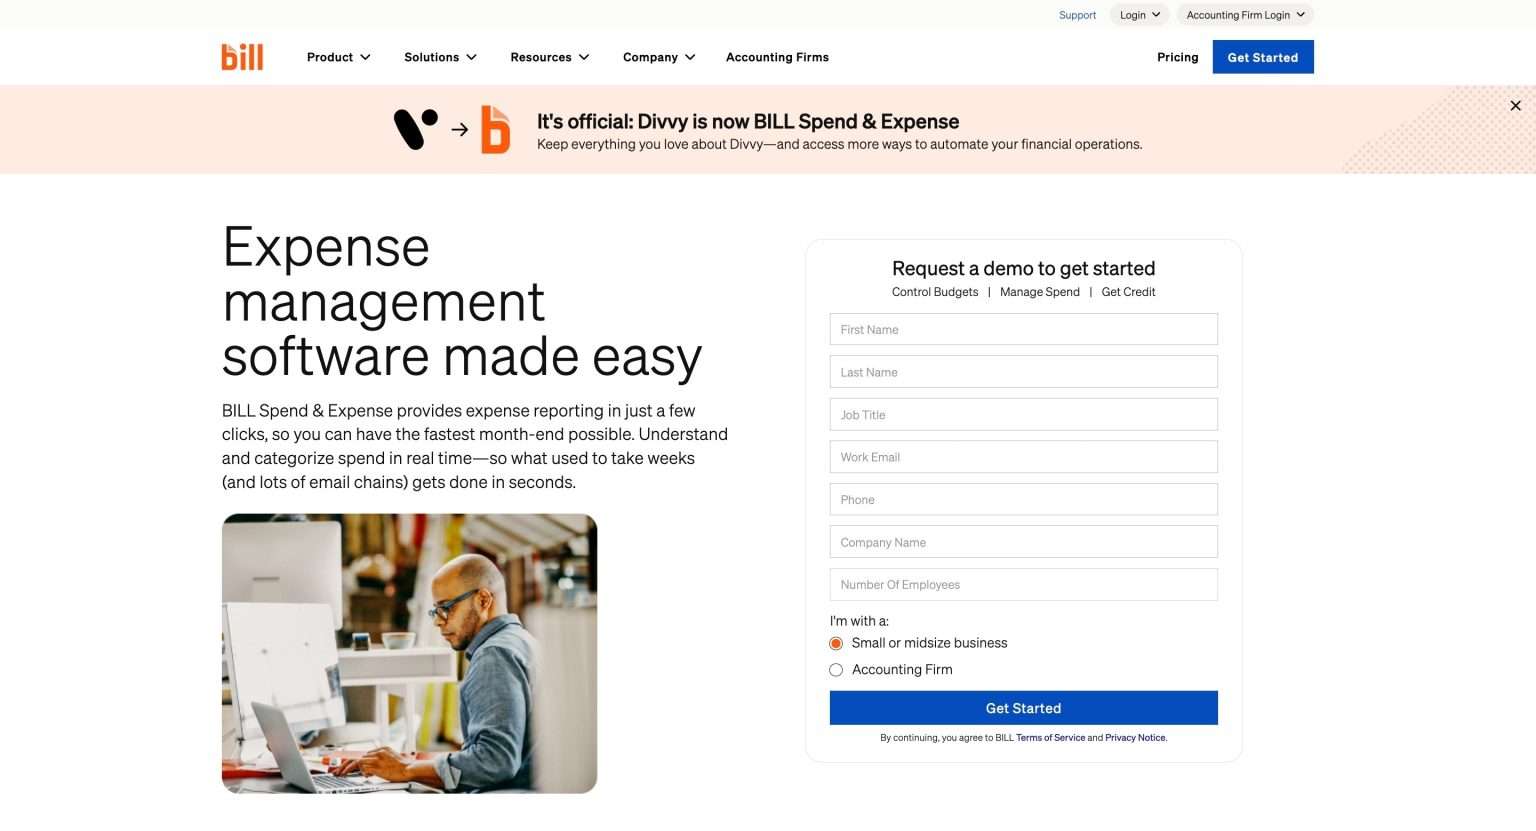
Task: Open the Pricing page
Action: point(1177,57)
